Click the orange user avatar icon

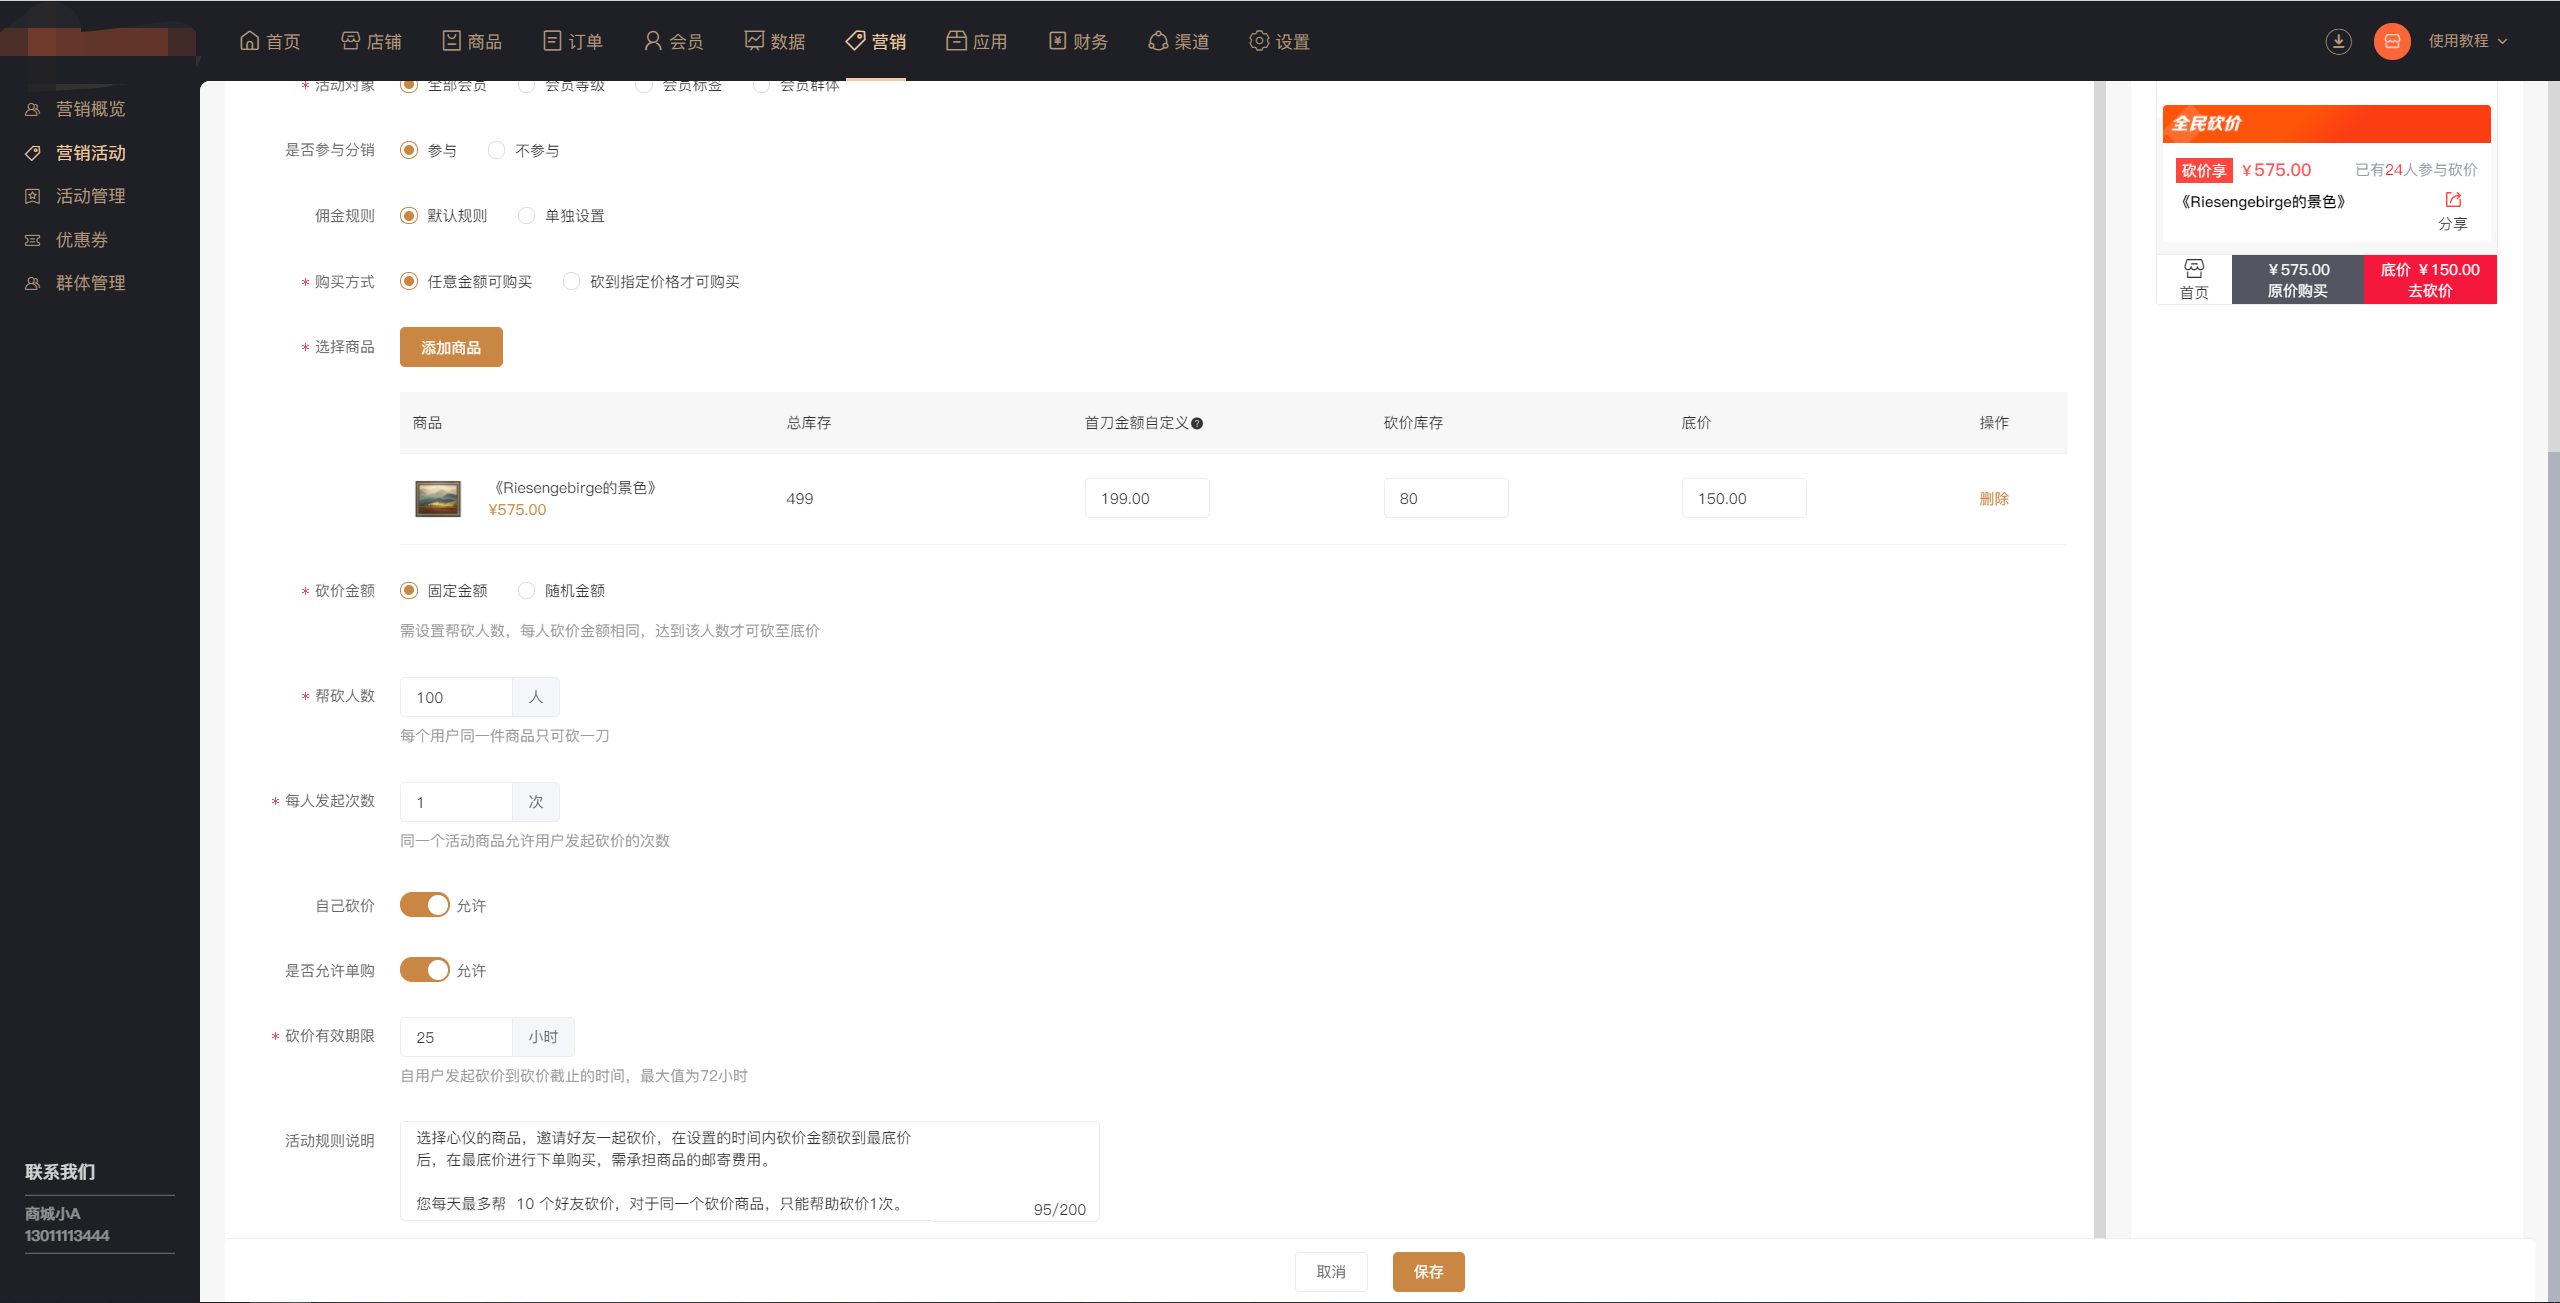(2392, 41)
